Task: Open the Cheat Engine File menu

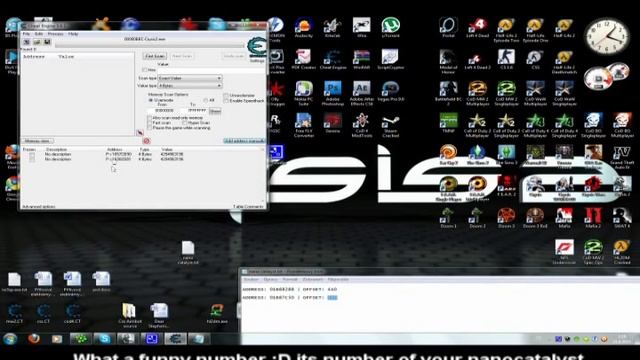Action: [26, 34]
